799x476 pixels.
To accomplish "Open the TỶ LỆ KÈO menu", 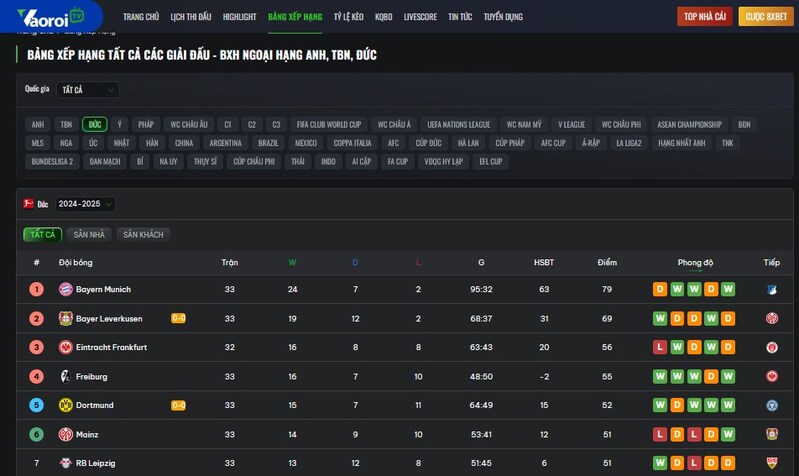I will pos(349,17).
